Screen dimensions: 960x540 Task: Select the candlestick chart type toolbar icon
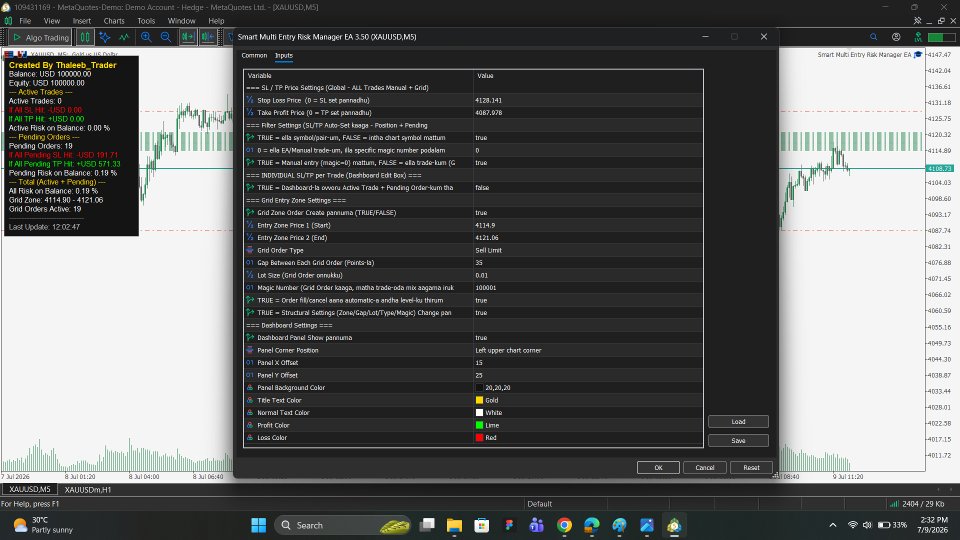85,37
